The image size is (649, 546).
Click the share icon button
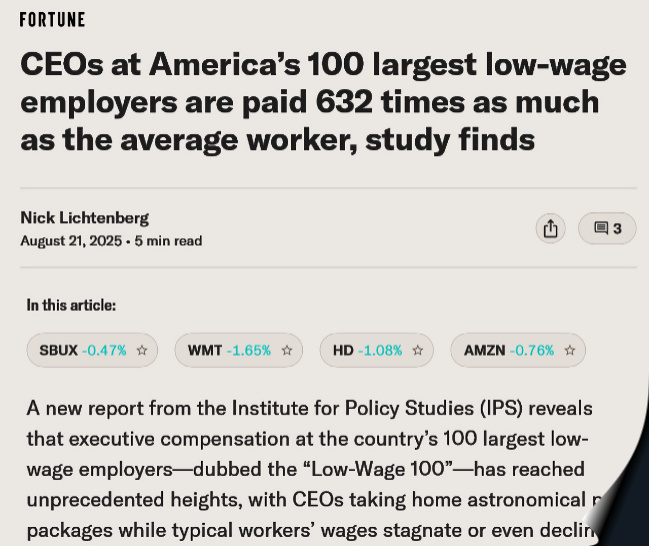[x=549, y=228]
